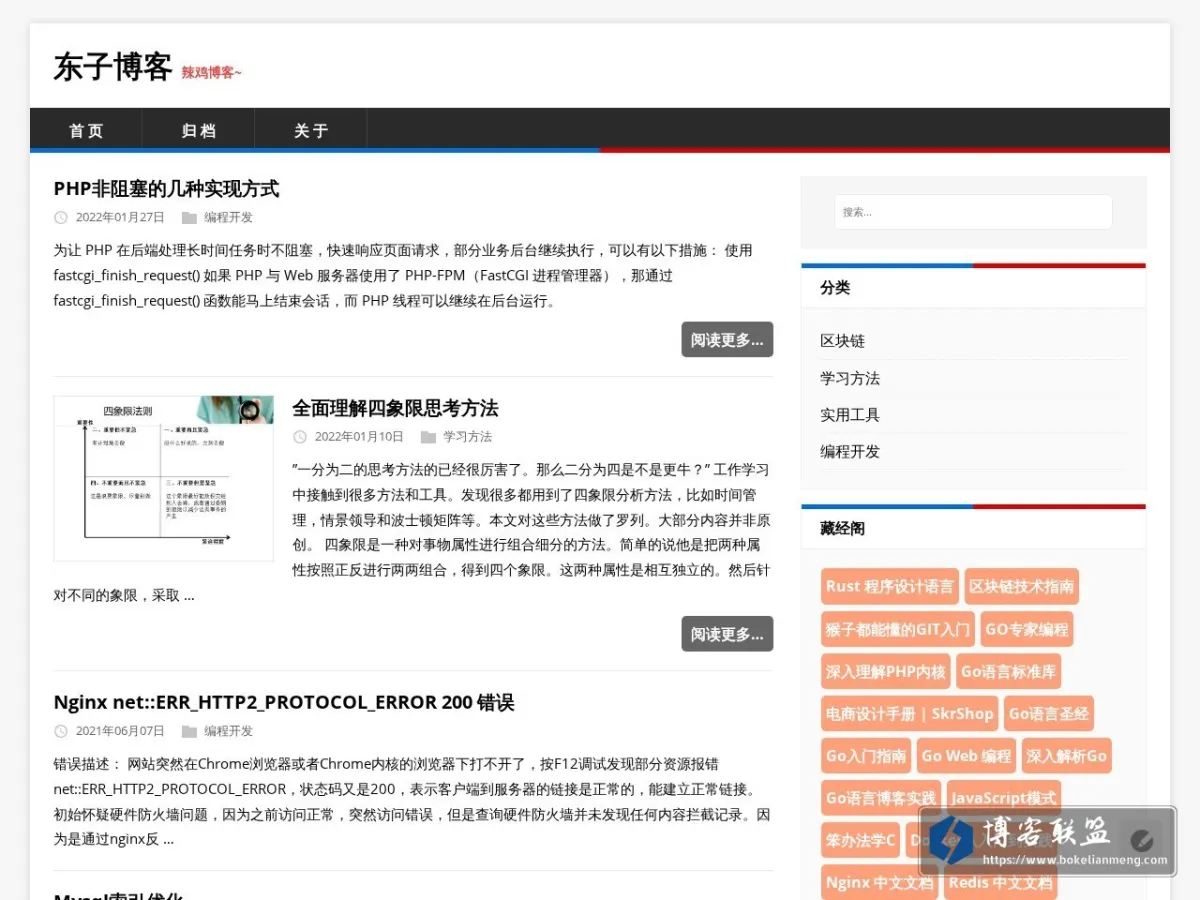Open the 关于 navigation item

pos(311,130)
